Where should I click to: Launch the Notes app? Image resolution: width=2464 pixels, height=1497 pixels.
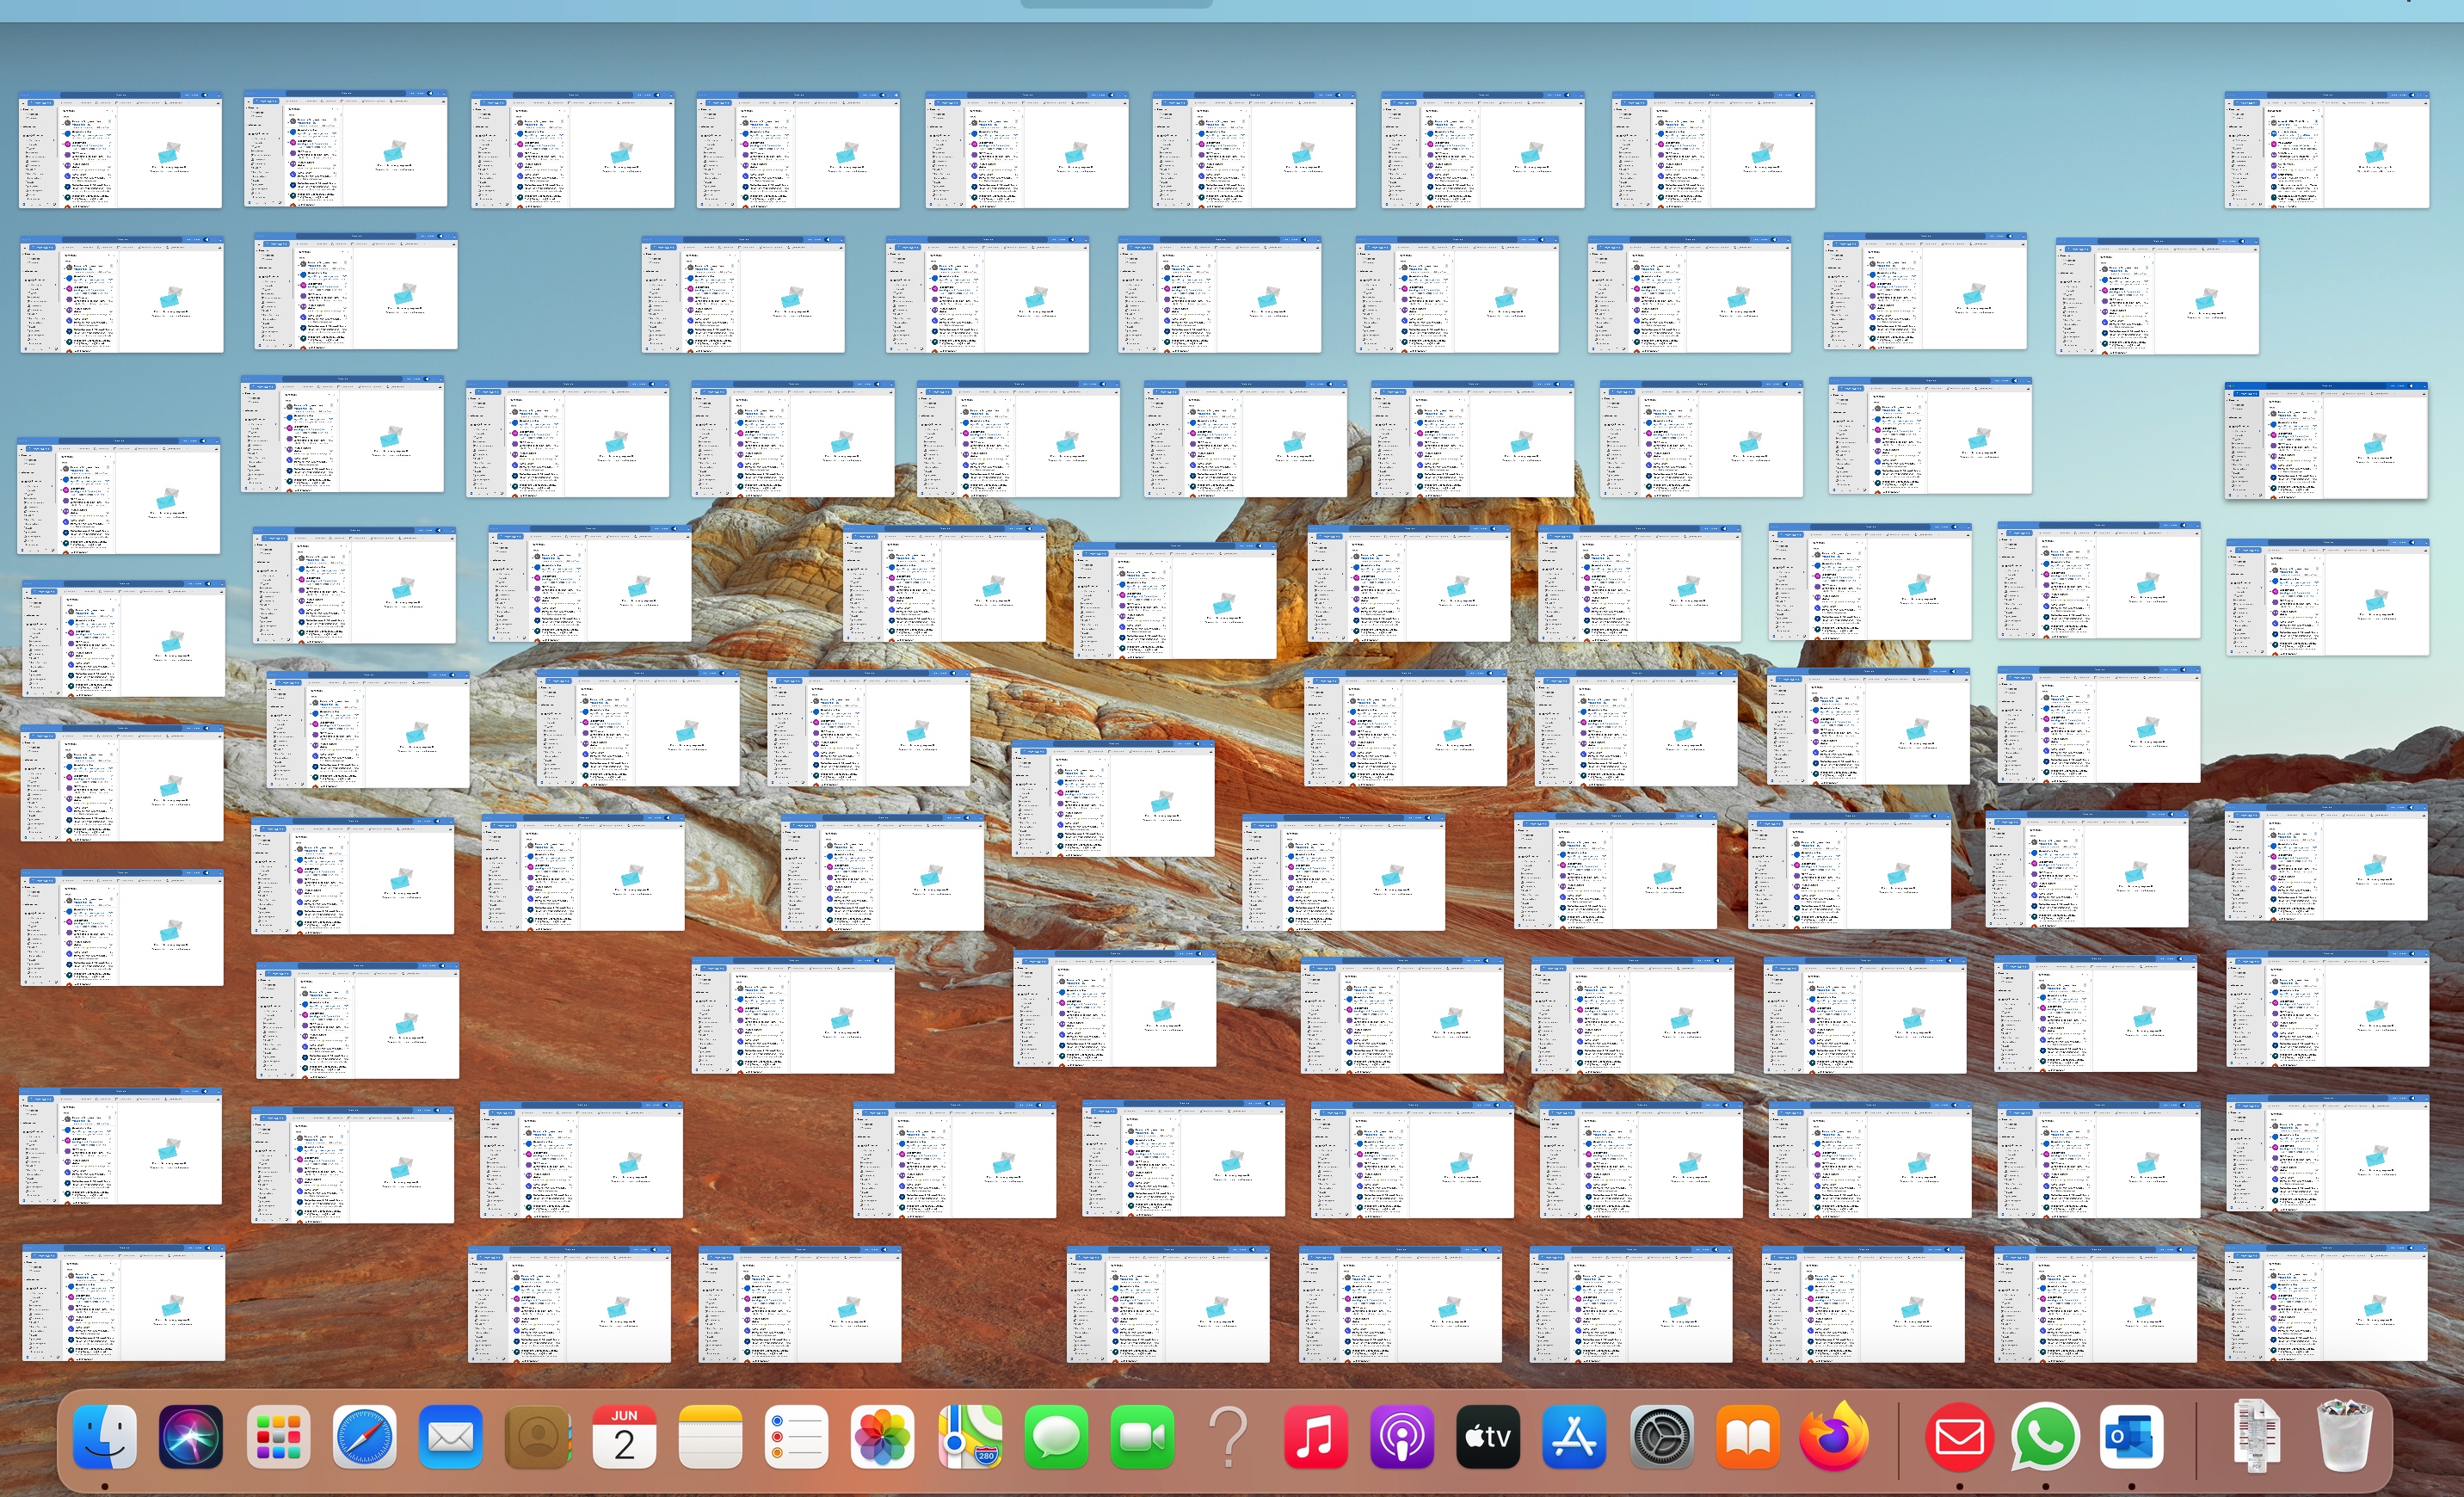click(x=710, y=1437)
